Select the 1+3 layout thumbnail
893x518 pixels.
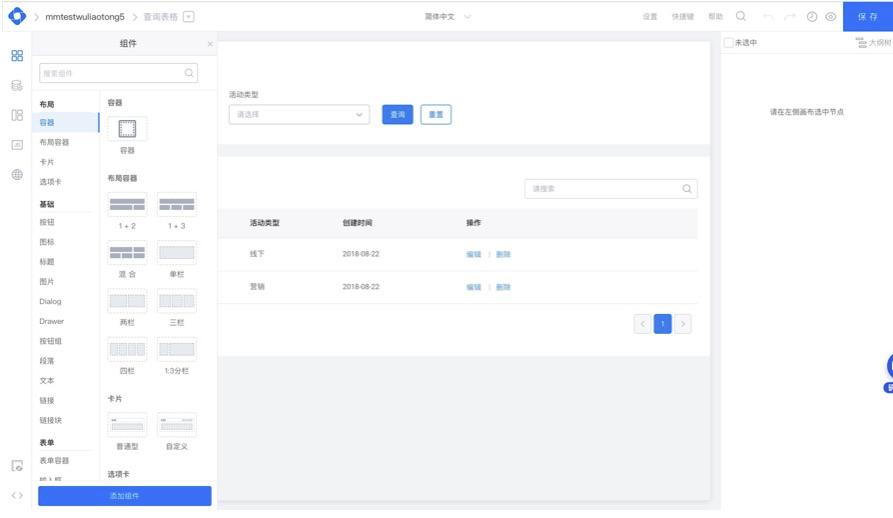[x=177, y=204]
